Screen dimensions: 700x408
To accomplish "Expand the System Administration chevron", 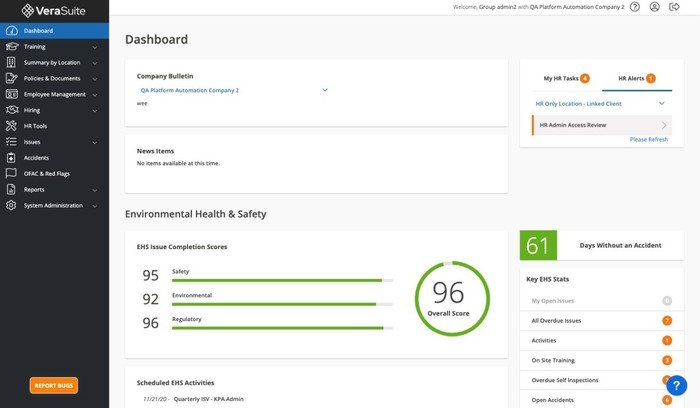I will [x=95, y=206].
